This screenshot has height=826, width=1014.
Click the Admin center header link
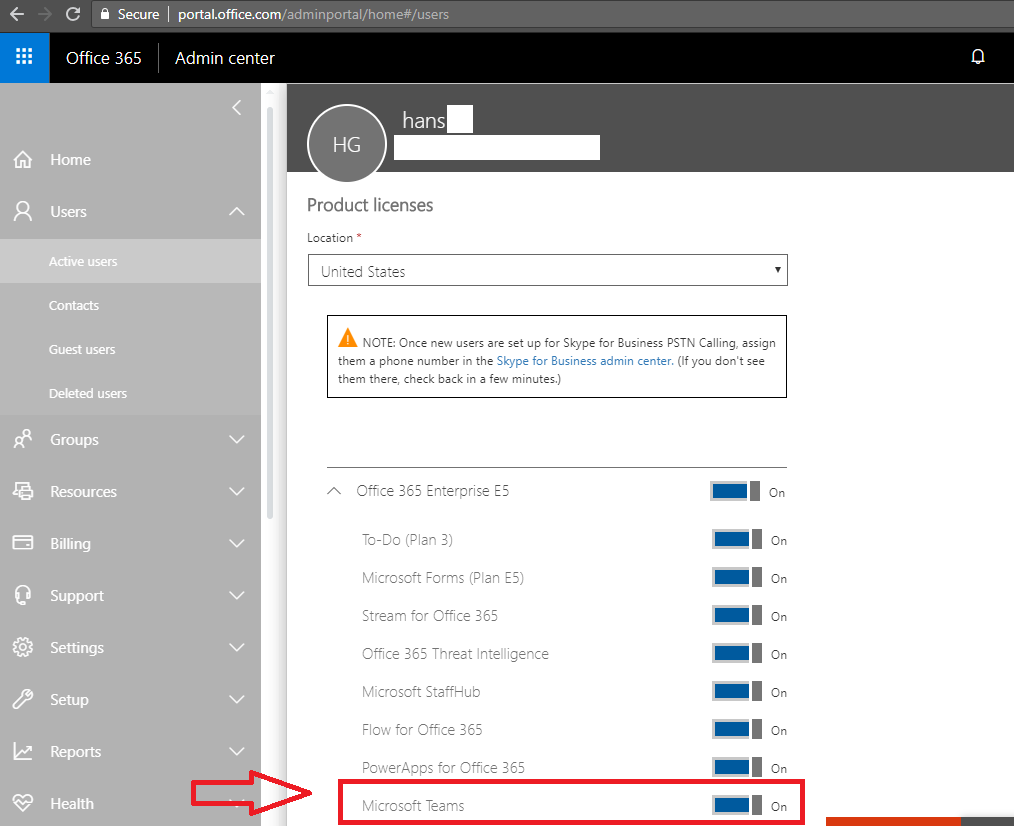click(x=224, y=58)
